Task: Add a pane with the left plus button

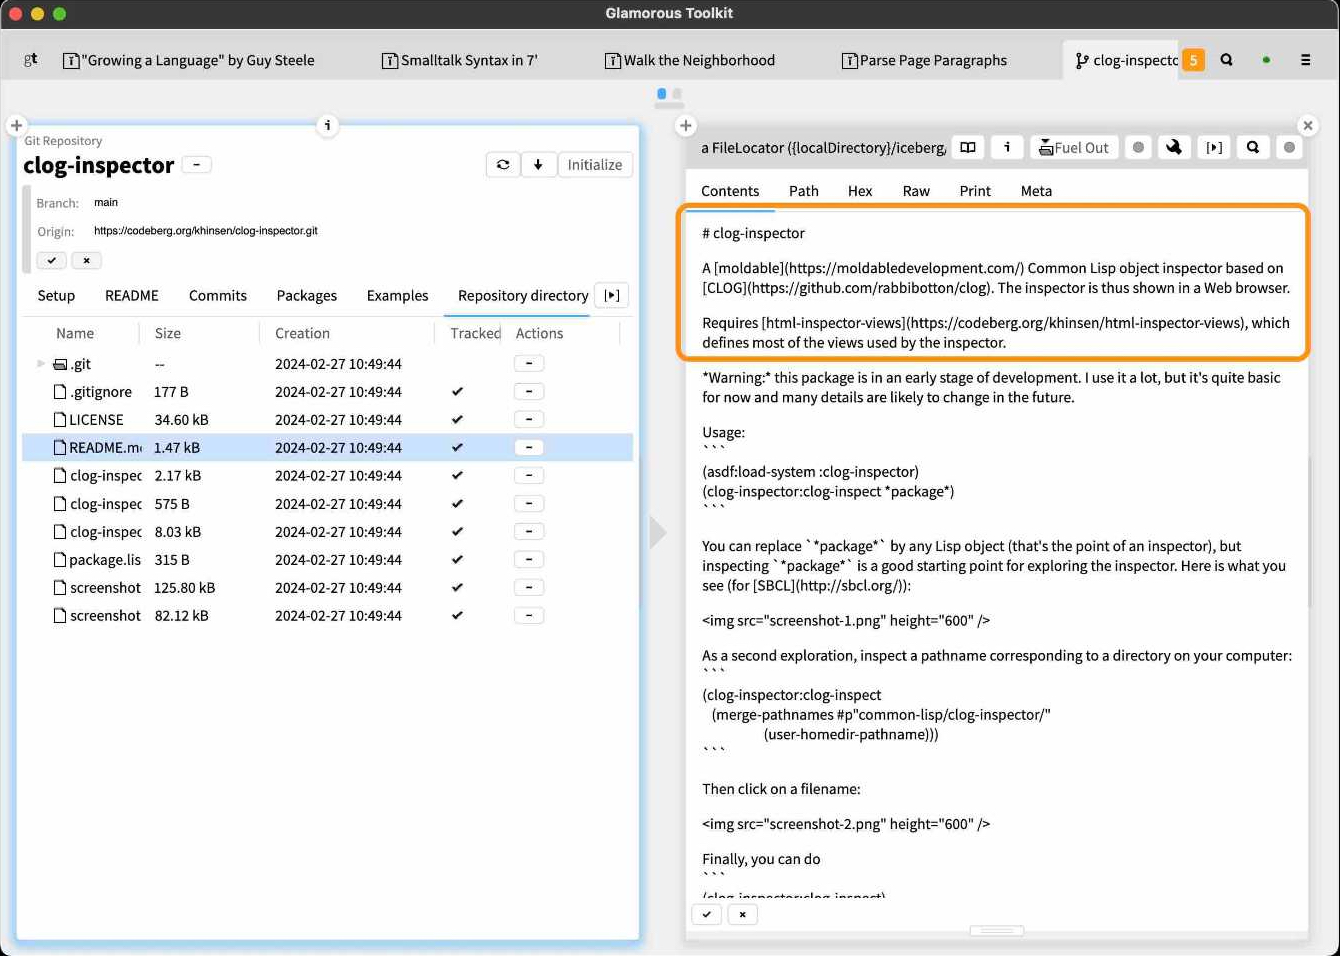Action: [x=16, y=125]
